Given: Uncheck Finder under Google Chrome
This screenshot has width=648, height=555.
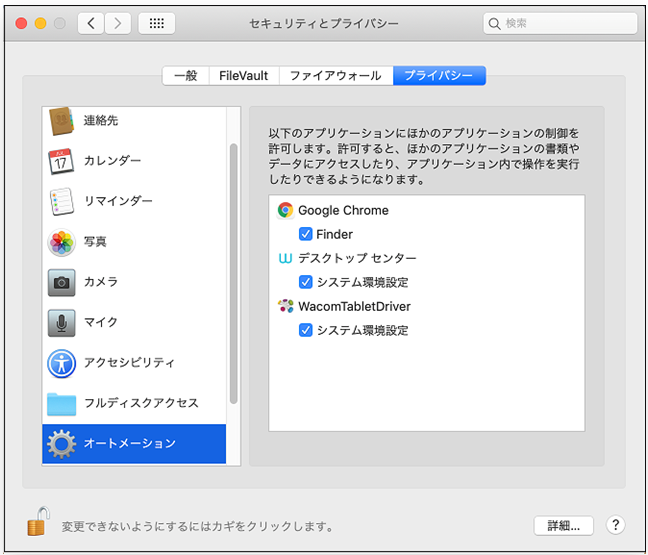Looking at the screenshot, I should click(305, 234).
